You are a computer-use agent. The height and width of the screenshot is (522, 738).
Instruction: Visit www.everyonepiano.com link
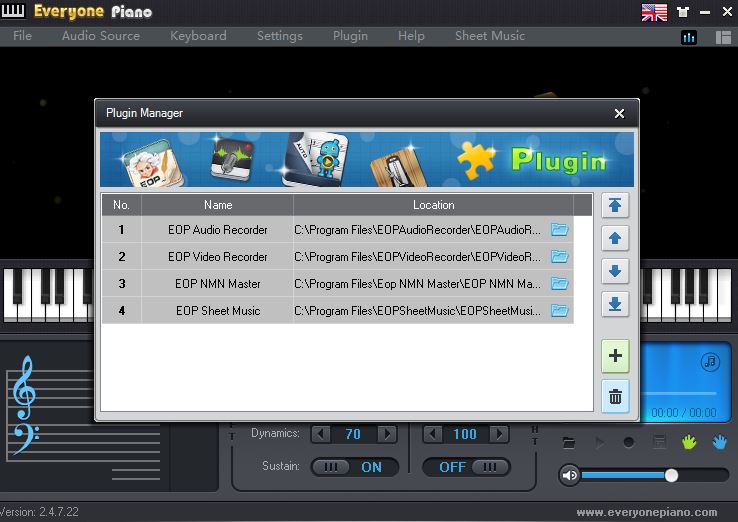click(x=647, y=512)
